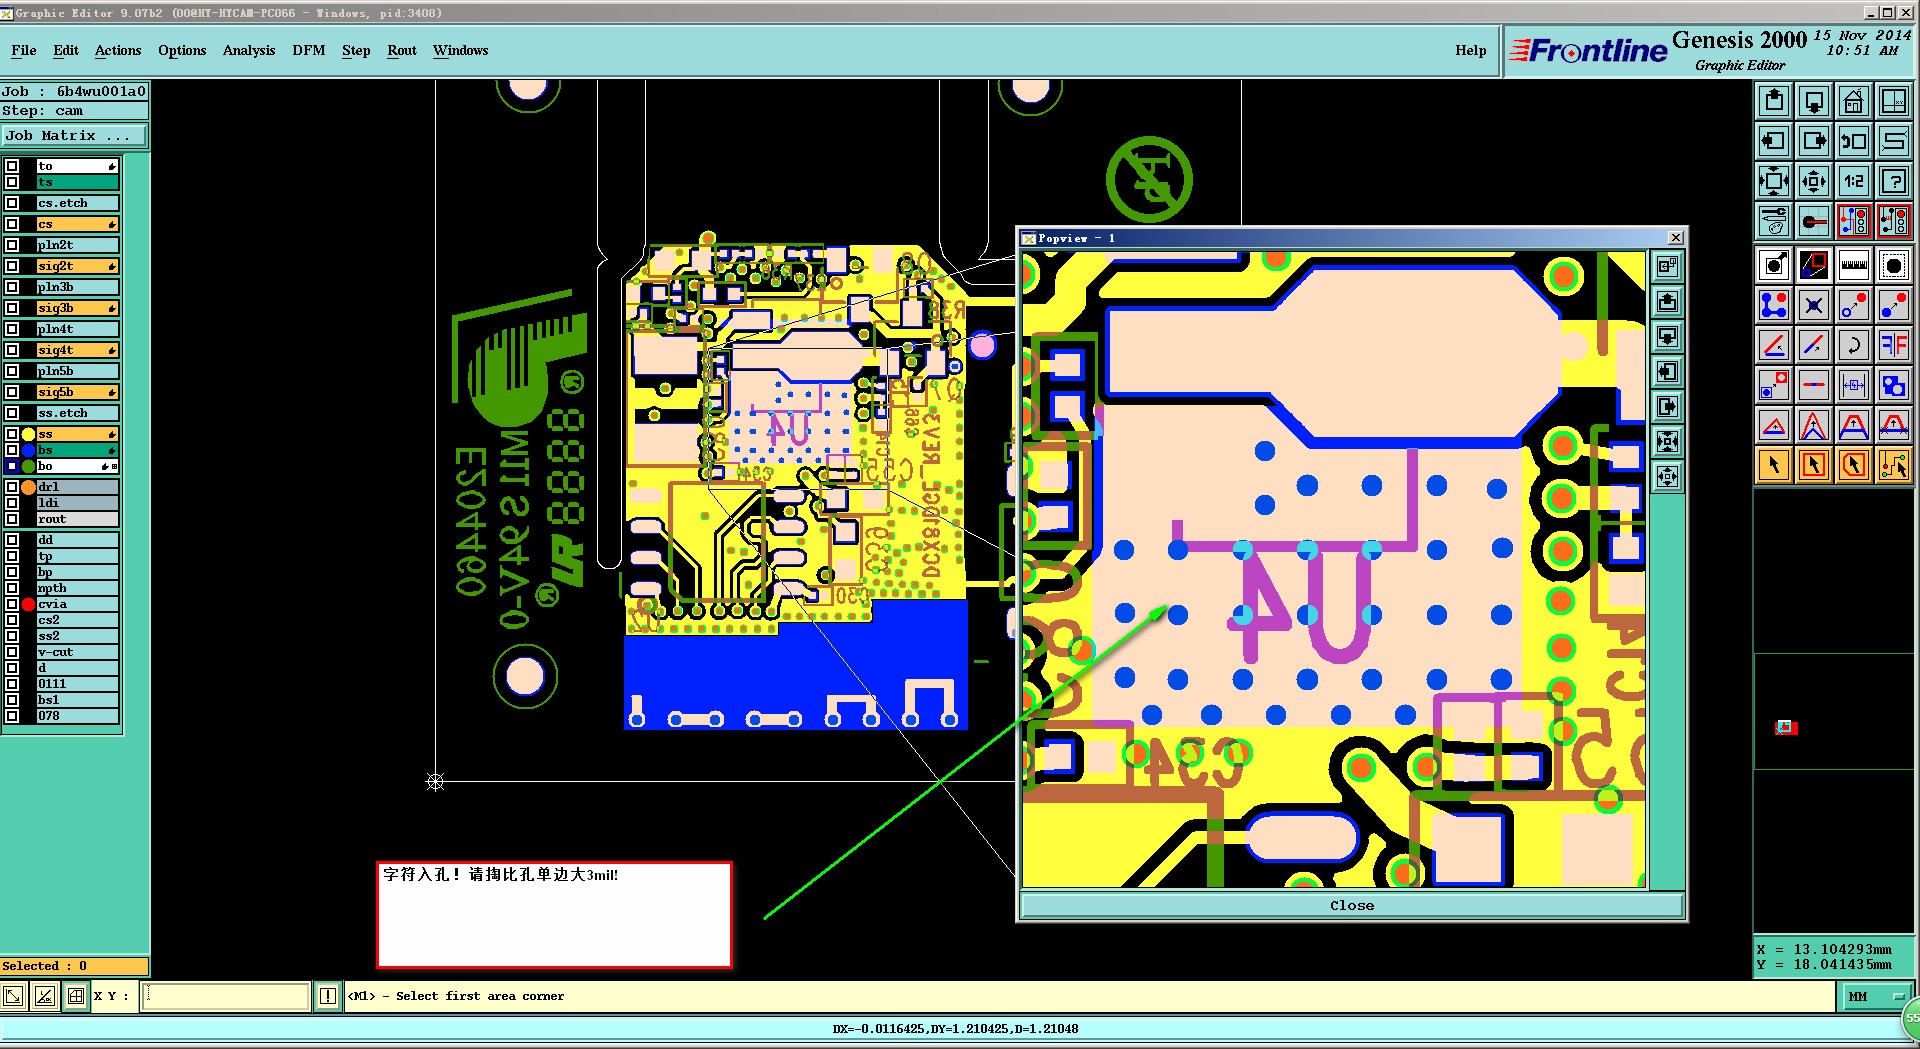The height and width of the screenshot is (1049, 1920).
Task: Click the yellow color dot of ss layer
Action: pos(29,434)
